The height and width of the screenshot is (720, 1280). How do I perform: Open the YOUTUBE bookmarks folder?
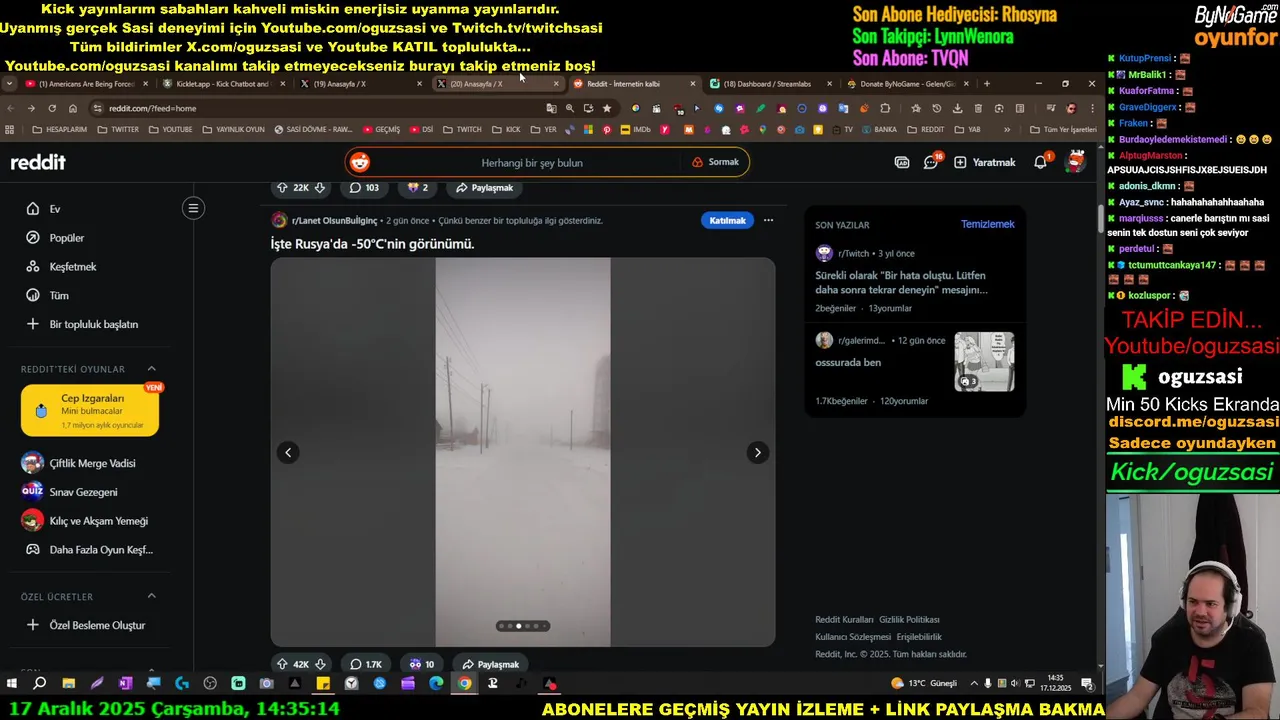coord(170,129)
